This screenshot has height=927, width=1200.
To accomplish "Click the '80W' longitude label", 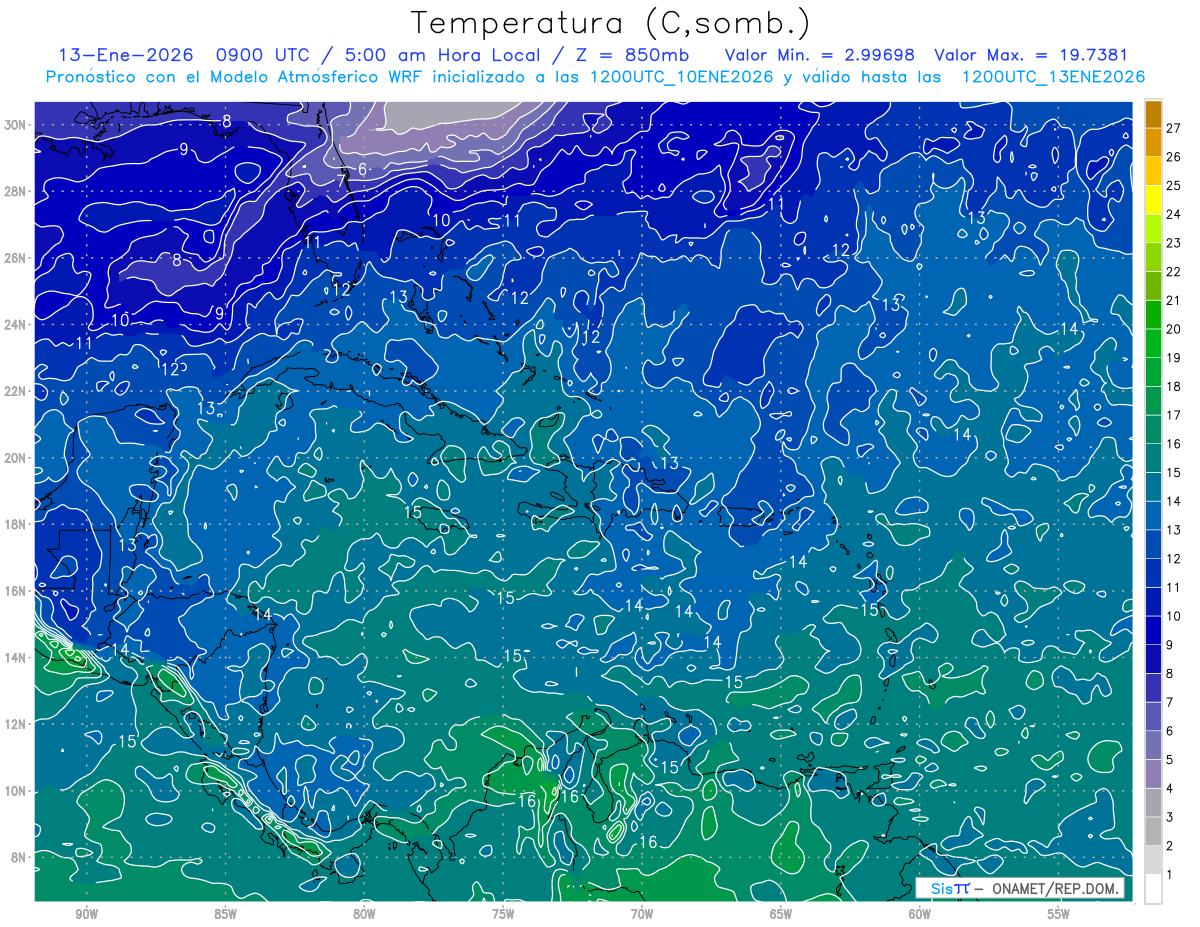I will pos(364,914).
